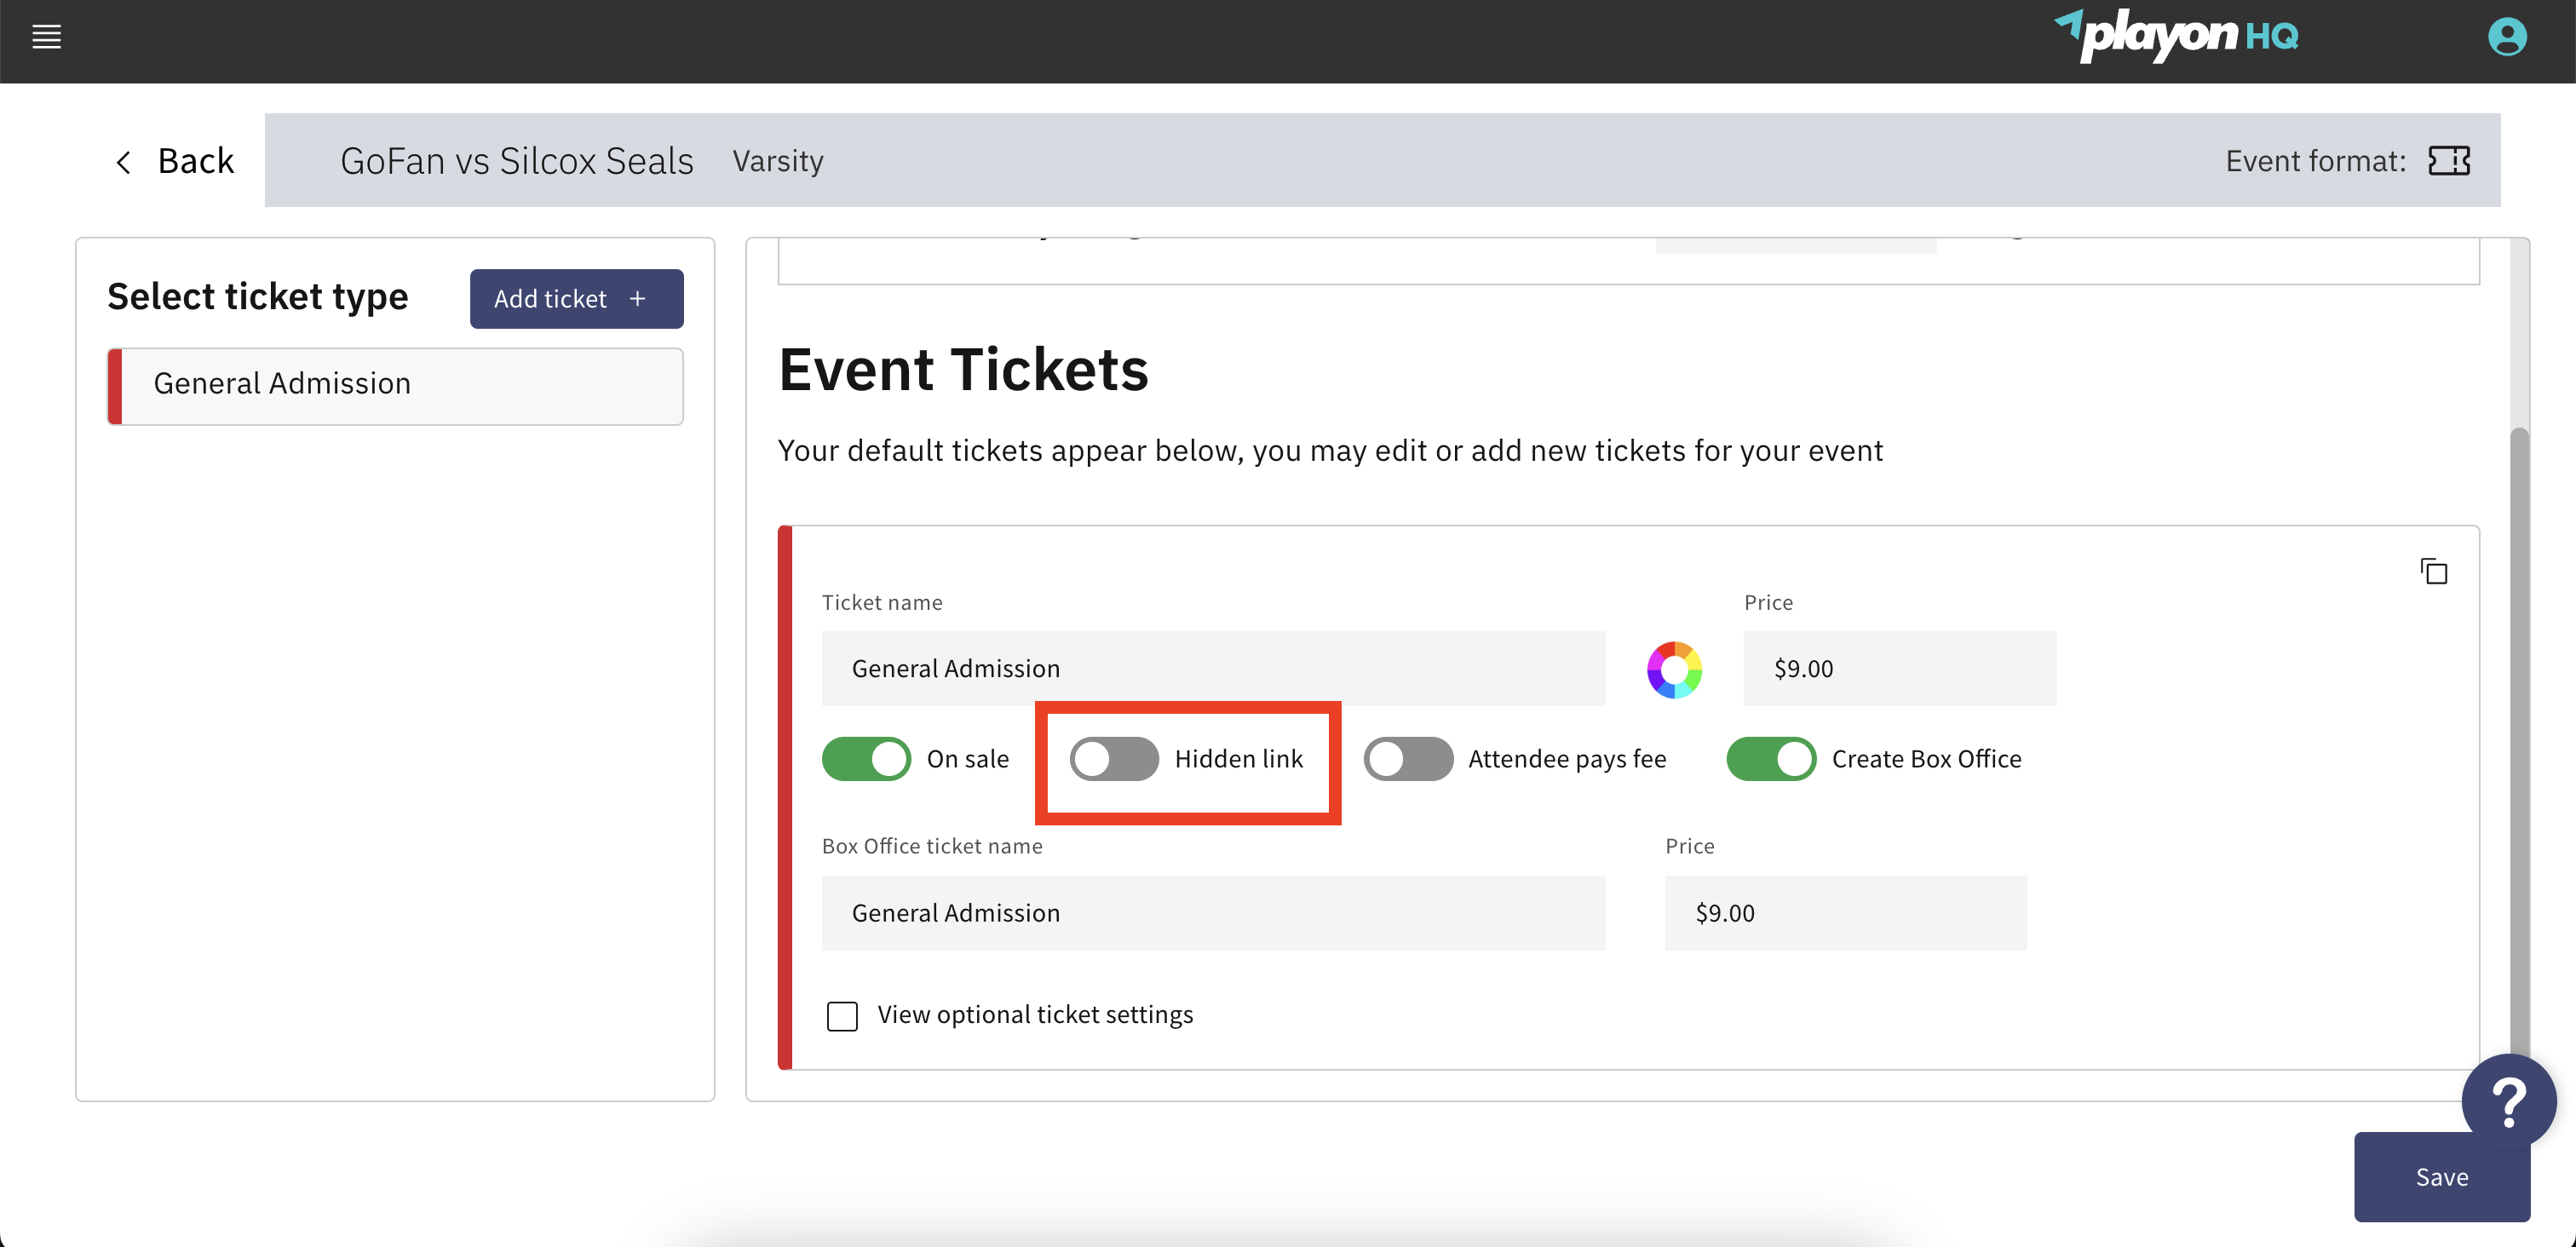Image resolution: width=2576 pixels, height=1247 pixels.
Task: Enable the Hidden link toggle
Action: pos(1113,759)
